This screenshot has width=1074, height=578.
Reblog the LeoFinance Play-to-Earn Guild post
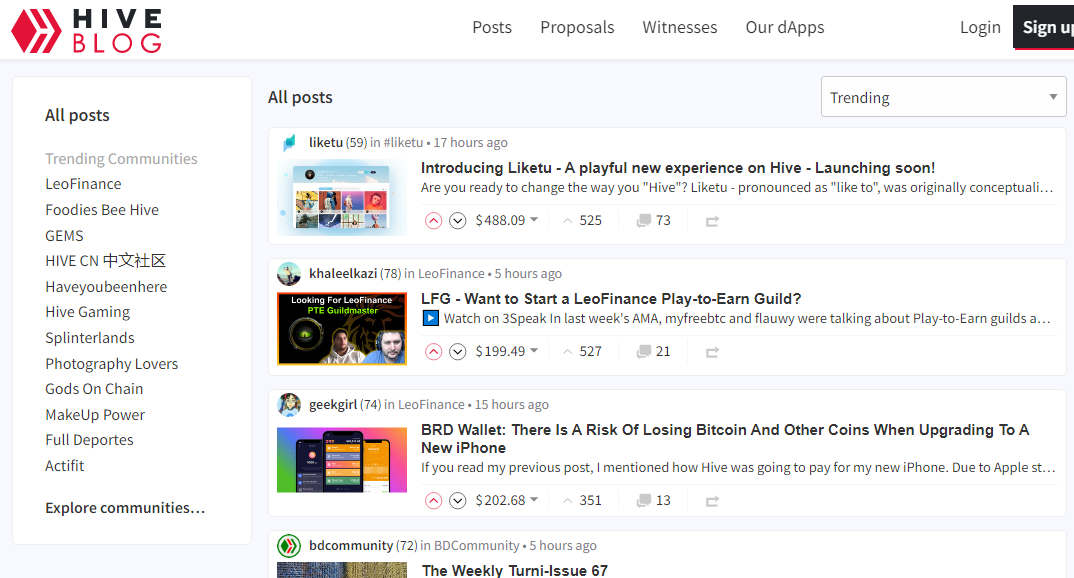(x=712, y=352)
